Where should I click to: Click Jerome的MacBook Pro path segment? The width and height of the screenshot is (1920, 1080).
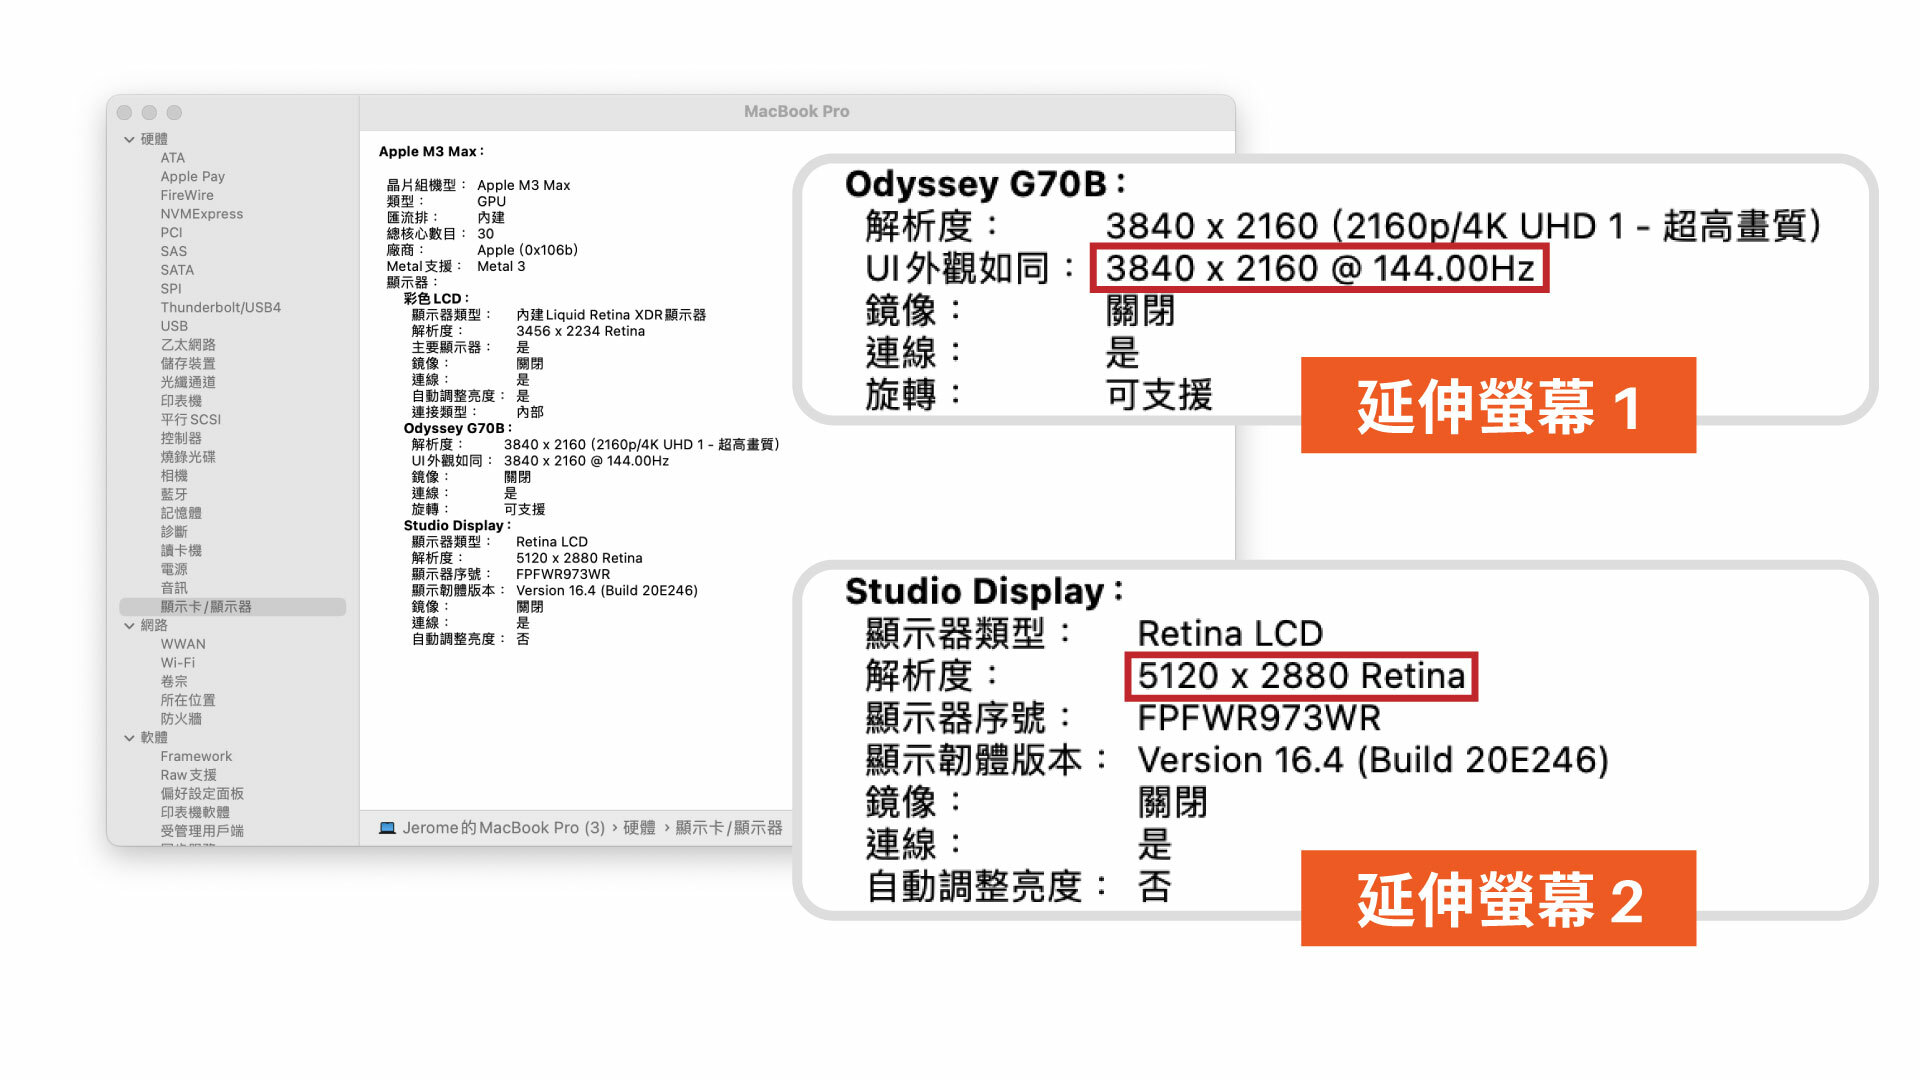click(x=503, y=828)
